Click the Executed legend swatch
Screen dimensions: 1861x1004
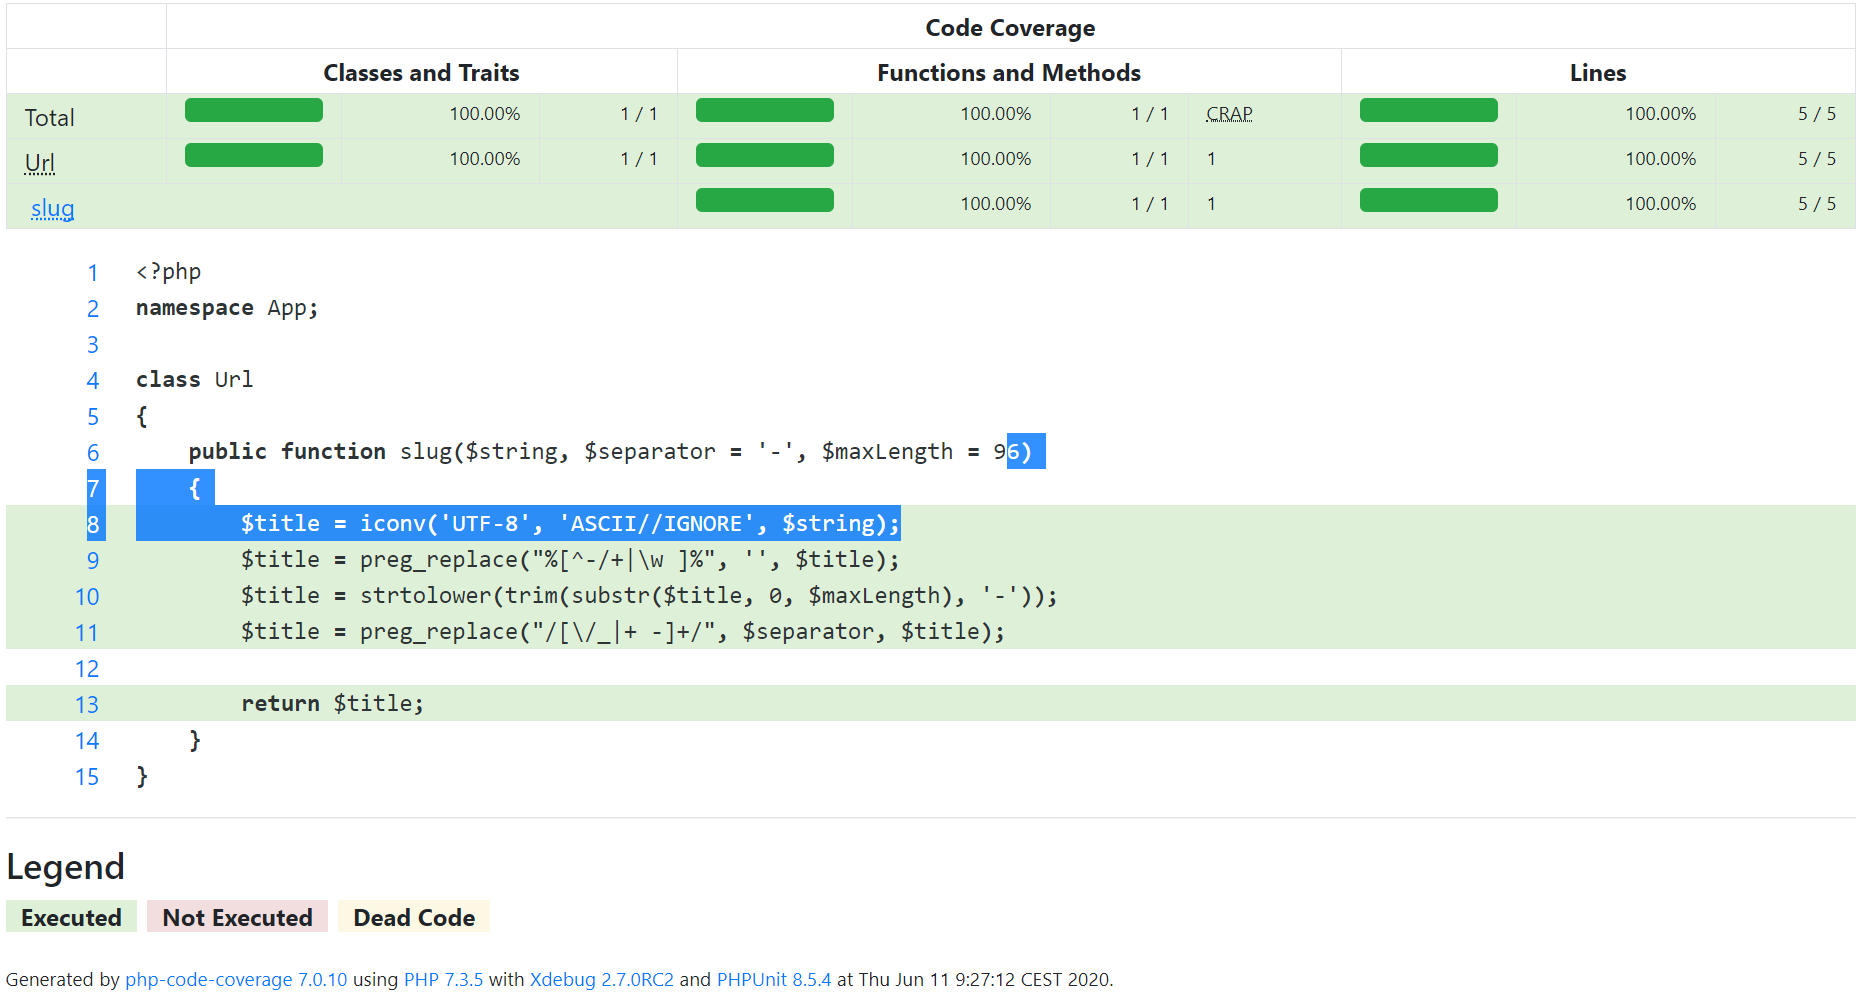pyautogui.click(x=71, y=917)
